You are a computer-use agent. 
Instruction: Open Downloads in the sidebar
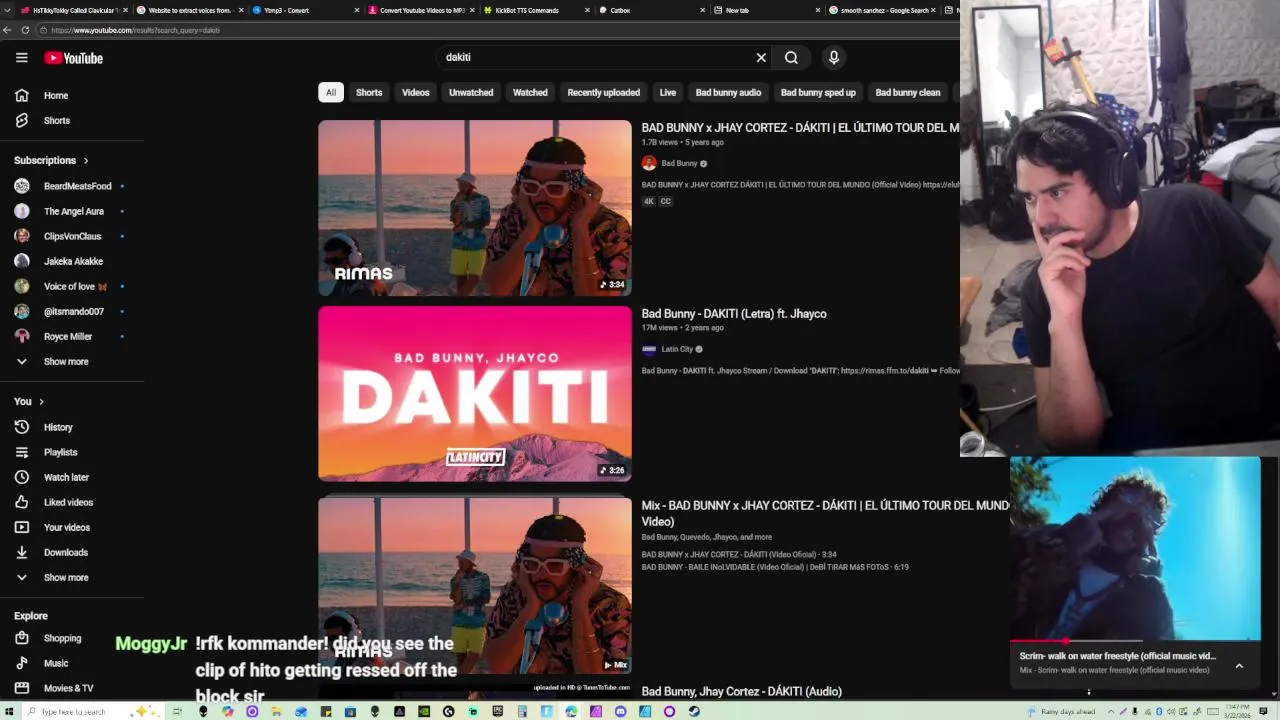(x=66, y=552)
